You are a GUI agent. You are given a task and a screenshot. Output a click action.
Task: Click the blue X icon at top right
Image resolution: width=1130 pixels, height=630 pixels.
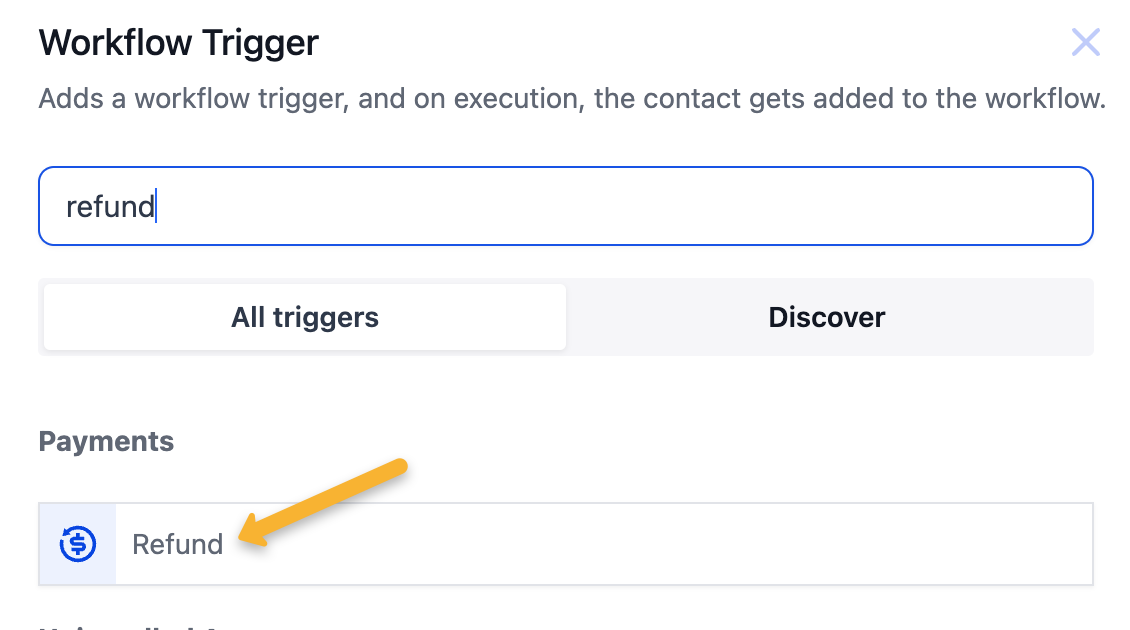1085,43
